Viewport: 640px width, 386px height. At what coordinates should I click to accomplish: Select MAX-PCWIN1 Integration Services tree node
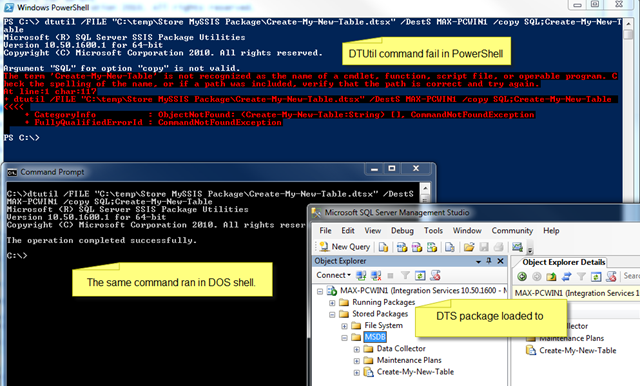(423, 291)
